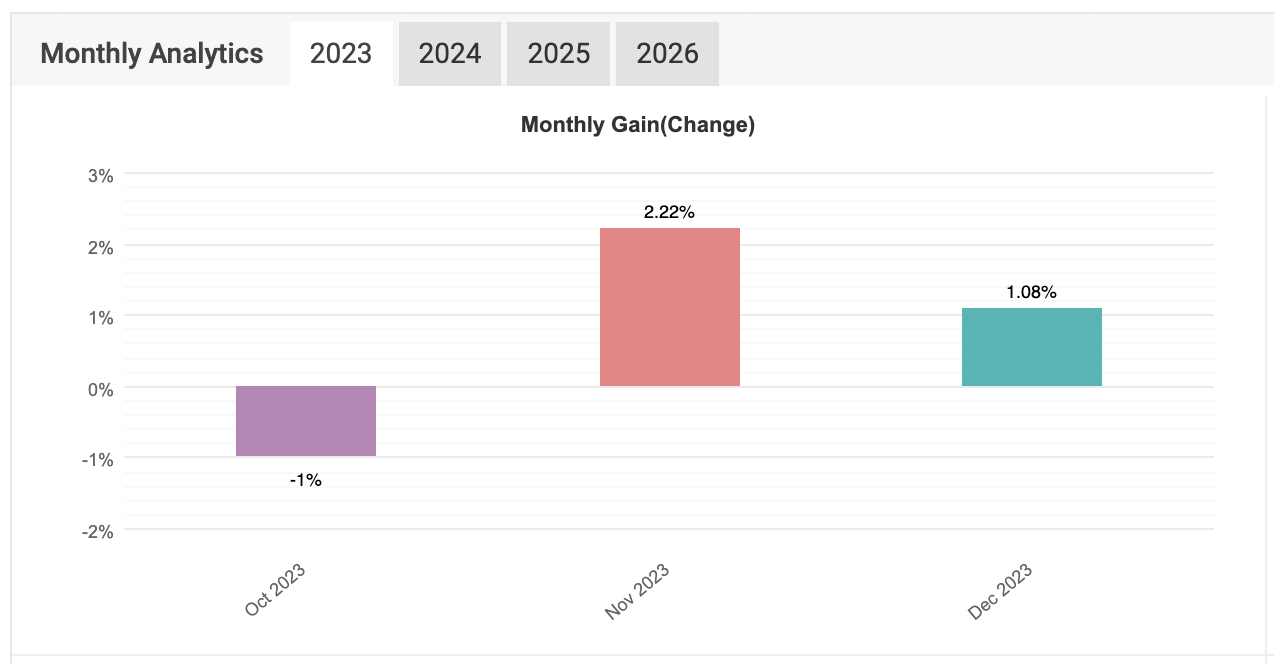This screenshot has height=664, width=1274.
Task: Click the 3% y-axis label
Action: (x=101, y=176)
